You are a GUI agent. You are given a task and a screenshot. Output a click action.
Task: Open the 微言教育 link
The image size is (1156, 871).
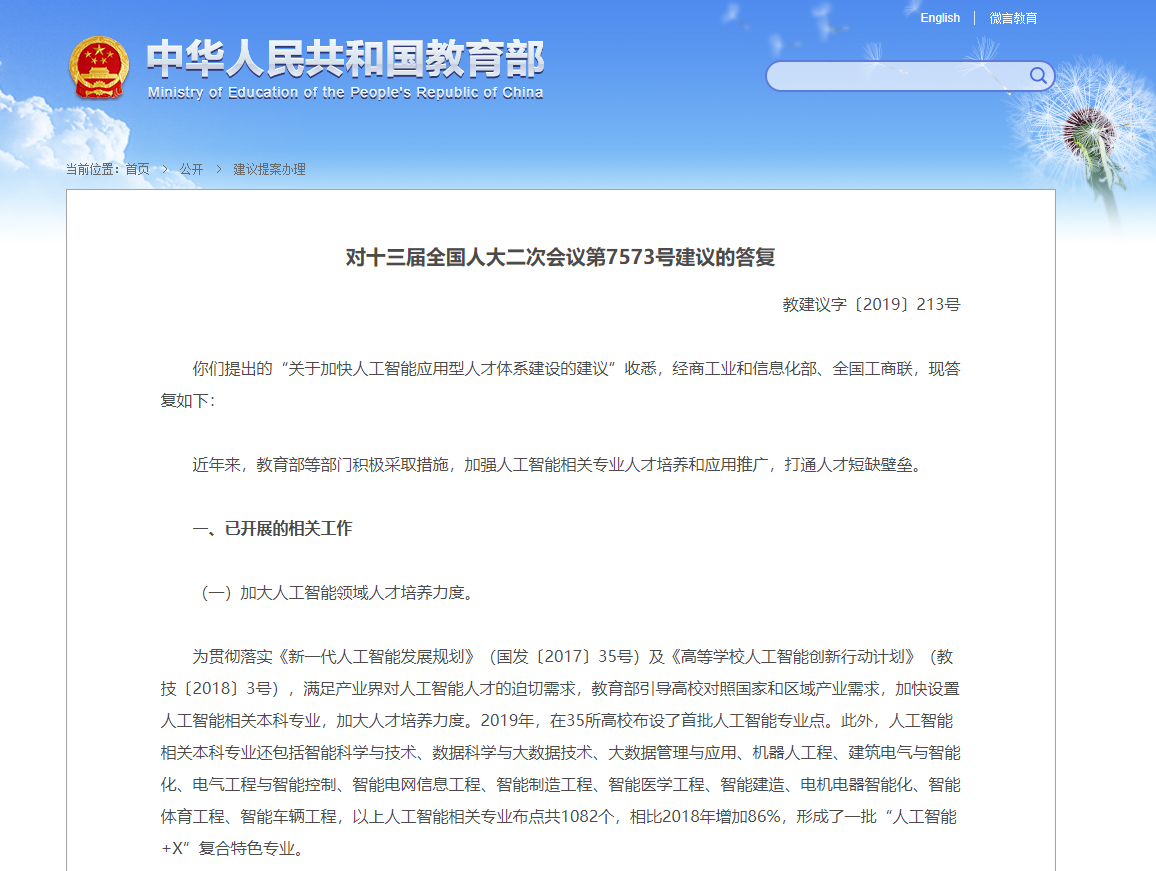click(x=1013, y=18)
